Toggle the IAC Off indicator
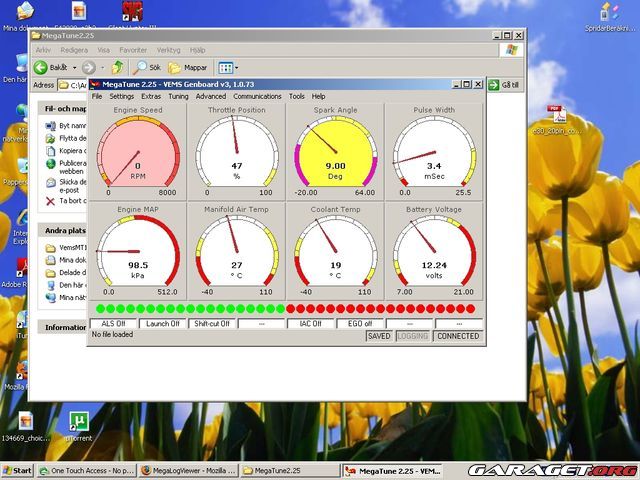Viewport: 640px width, 480px height. point(311,324)
